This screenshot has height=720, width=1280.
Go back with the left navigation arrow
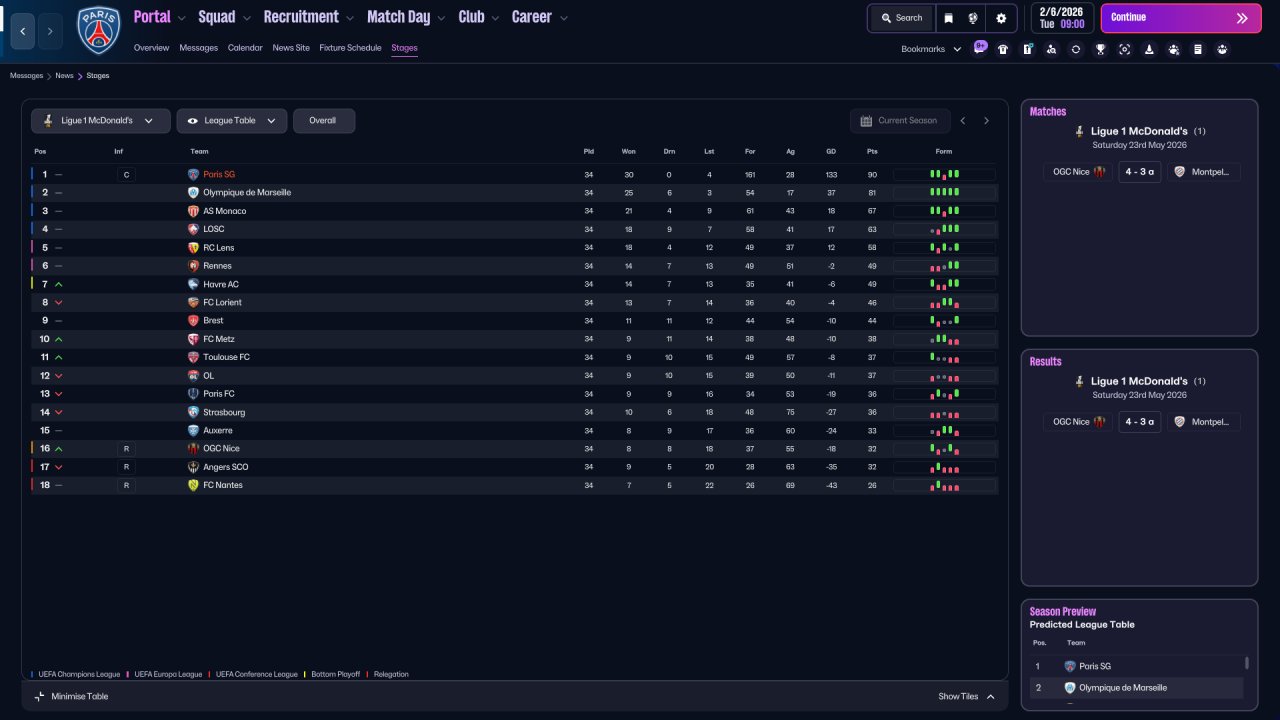(x=22, y=31)
